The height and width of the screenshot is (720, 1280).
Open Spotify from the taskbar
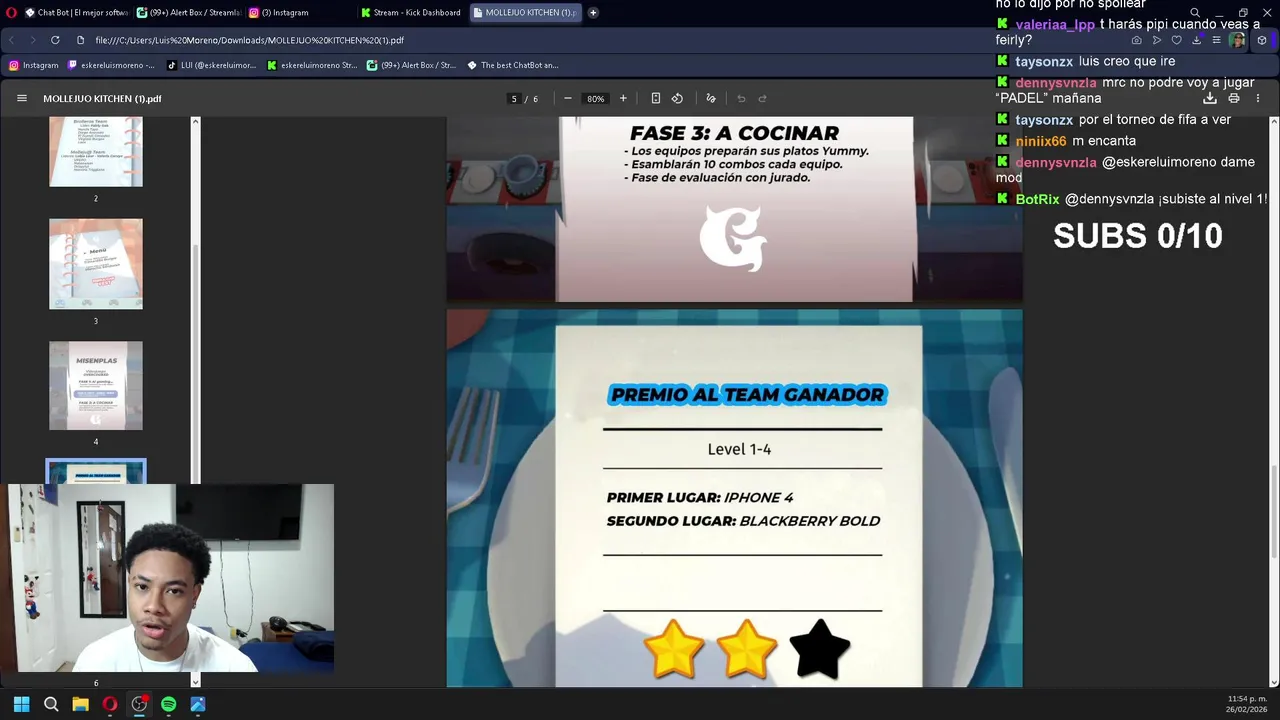168,704
